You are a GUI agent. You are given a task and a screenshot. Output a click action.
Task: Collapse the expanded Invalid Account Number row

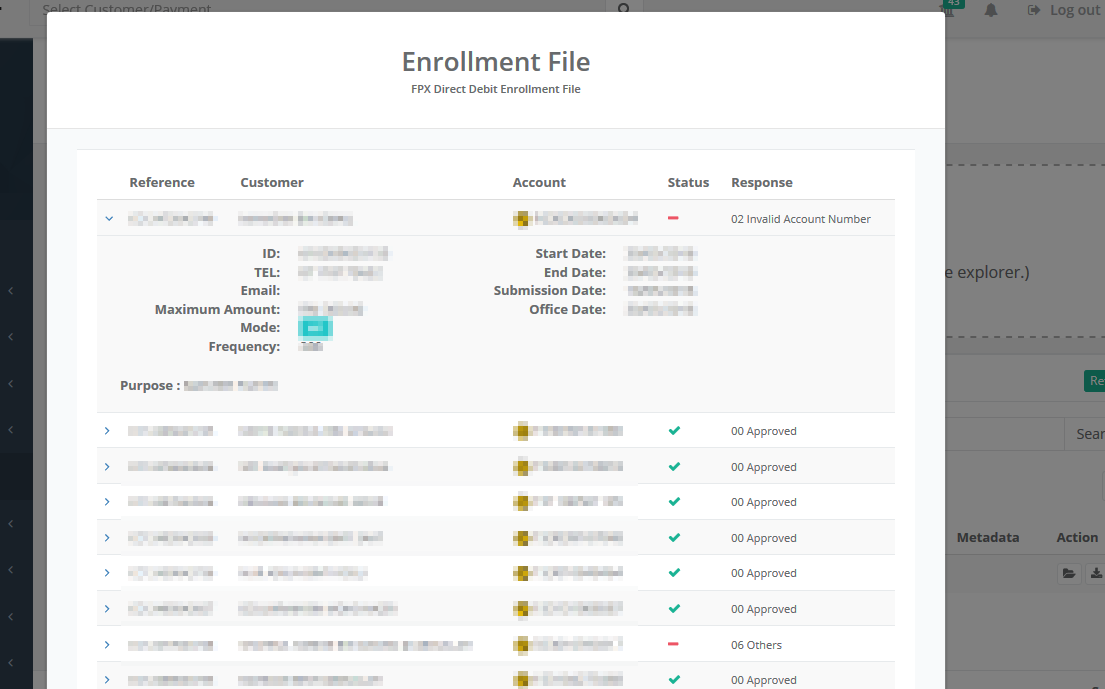109,218
